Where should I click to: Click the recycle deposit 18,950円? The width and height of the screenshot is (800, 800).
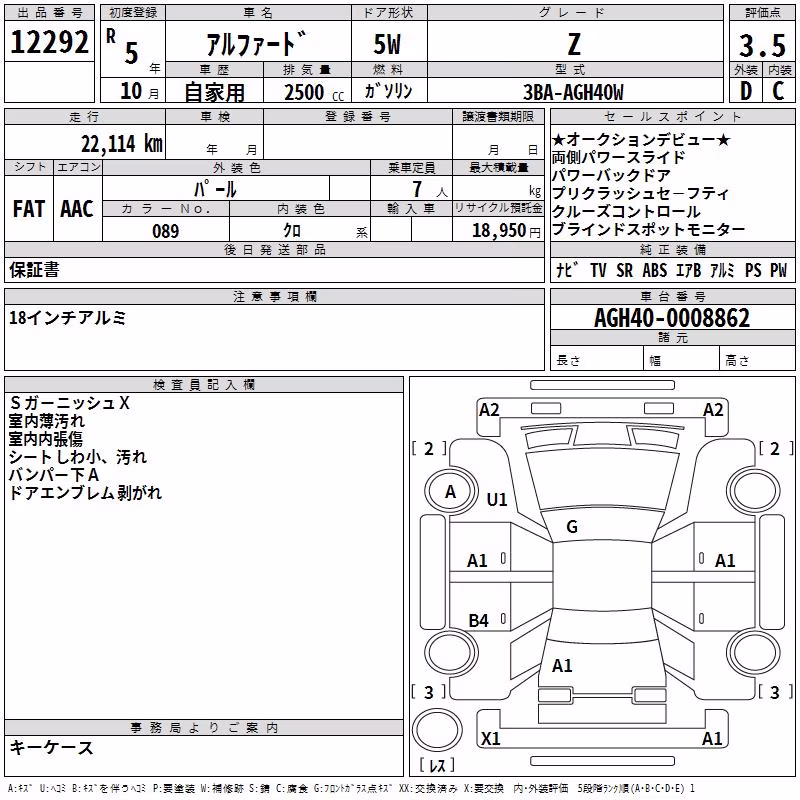pyautogui.click(x=506, y=231)
